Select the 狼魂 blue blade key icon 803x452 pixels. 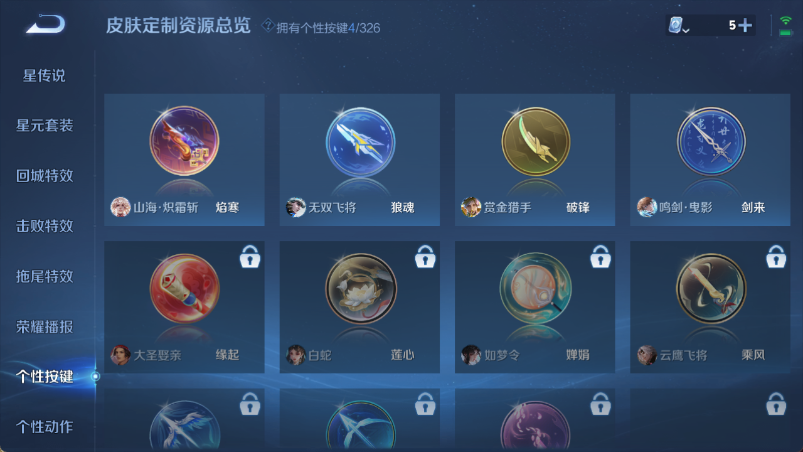click(x=360, y=142)
